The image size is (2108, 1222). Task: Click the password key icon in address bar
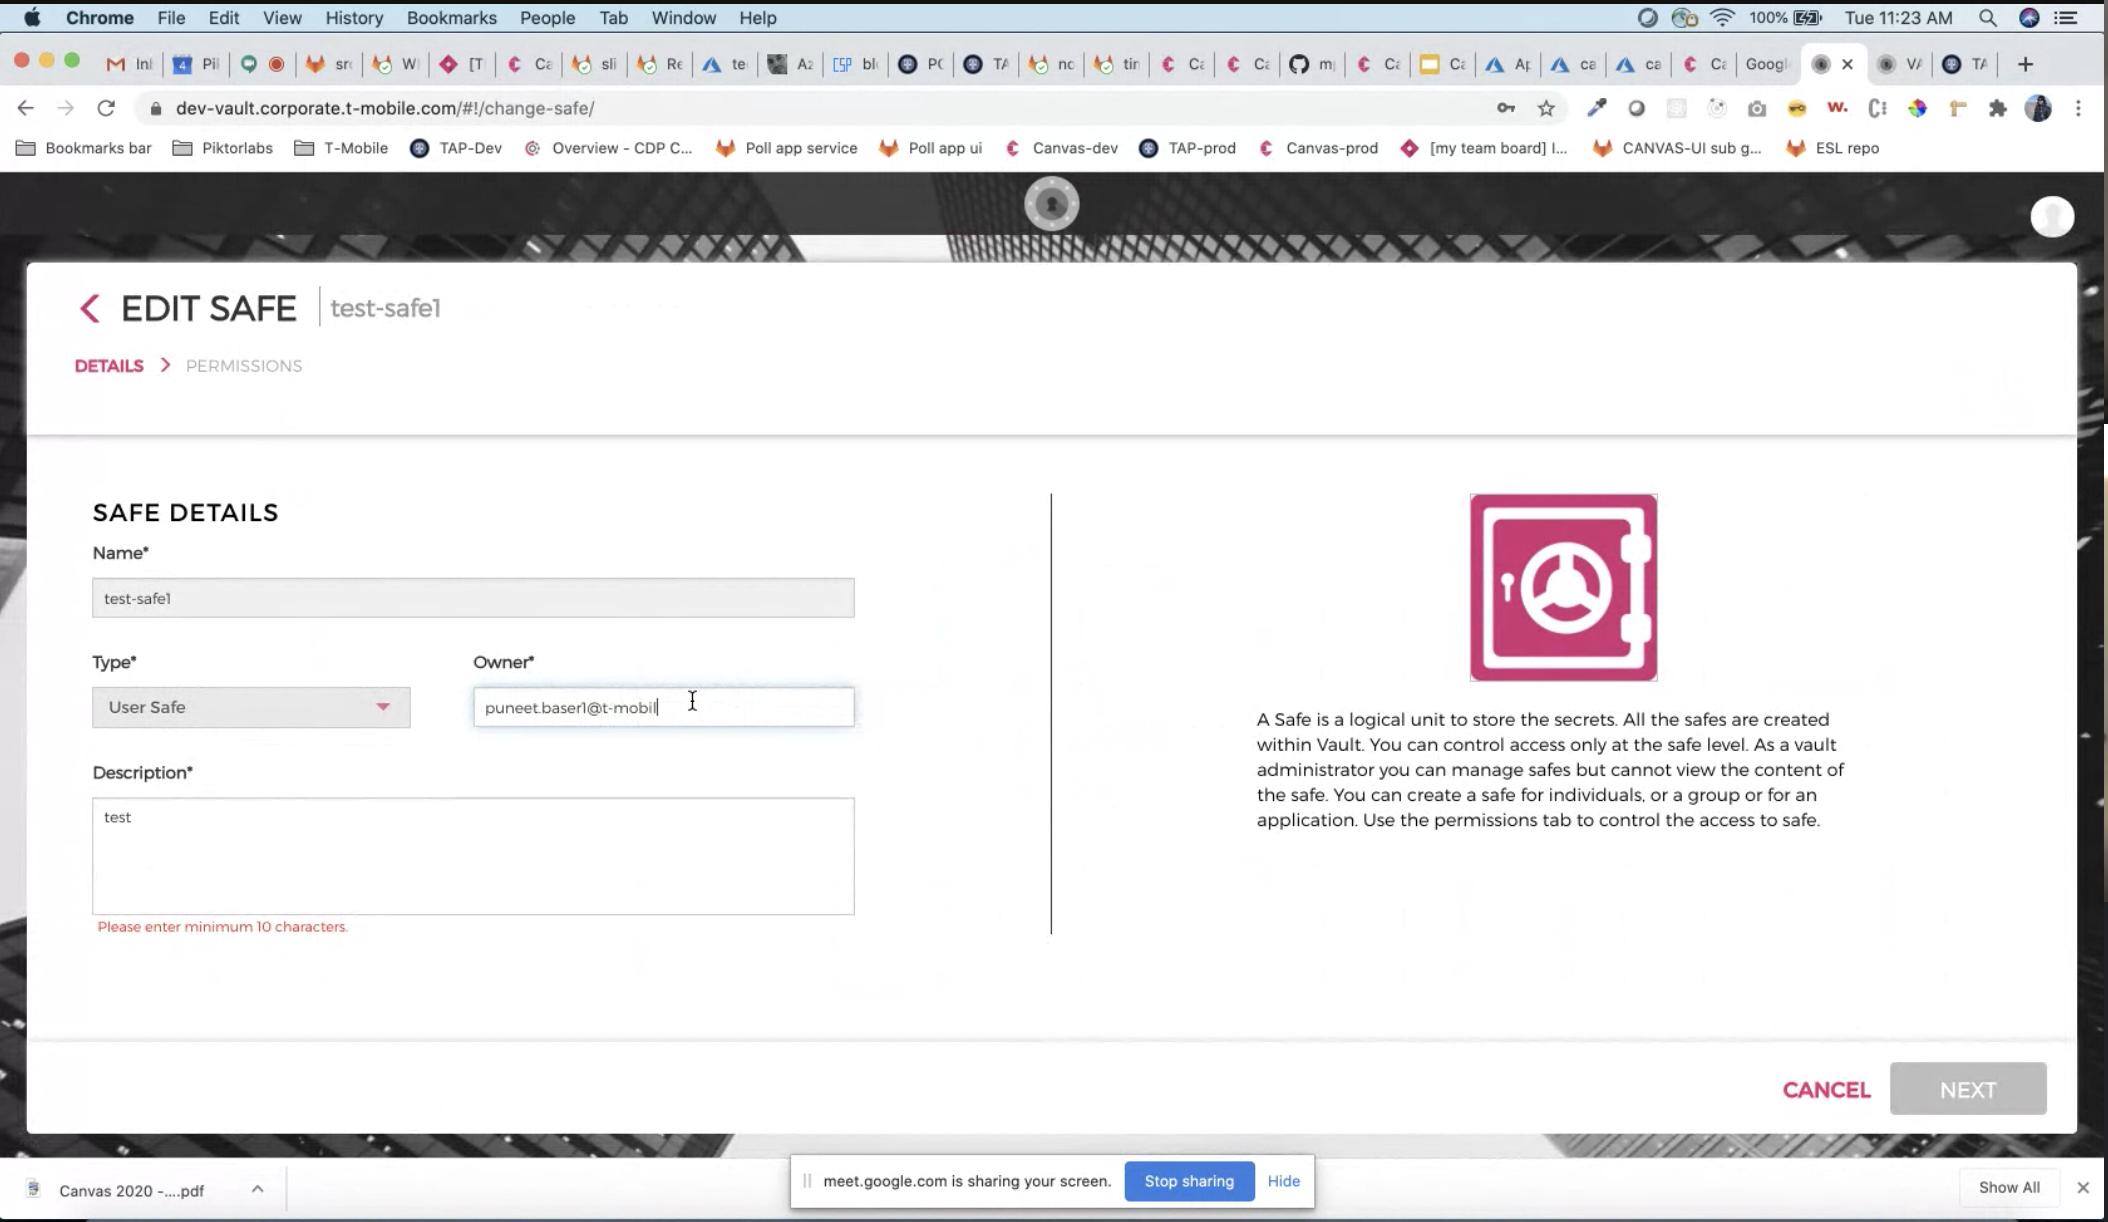[x=1505, y=108]
